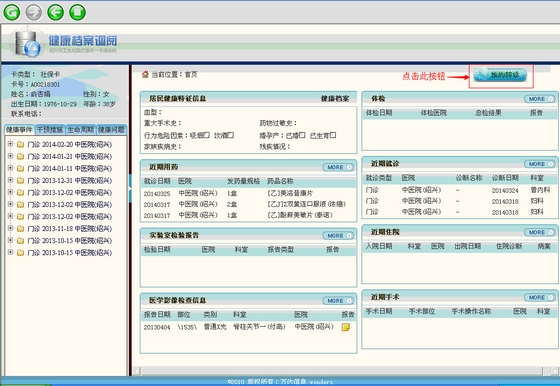This screenshot has height=386, width=560.
Task: Click folder icon of 门诊 2013-12-31 entry
Action: pyautogui.click(x=20, y=181)
